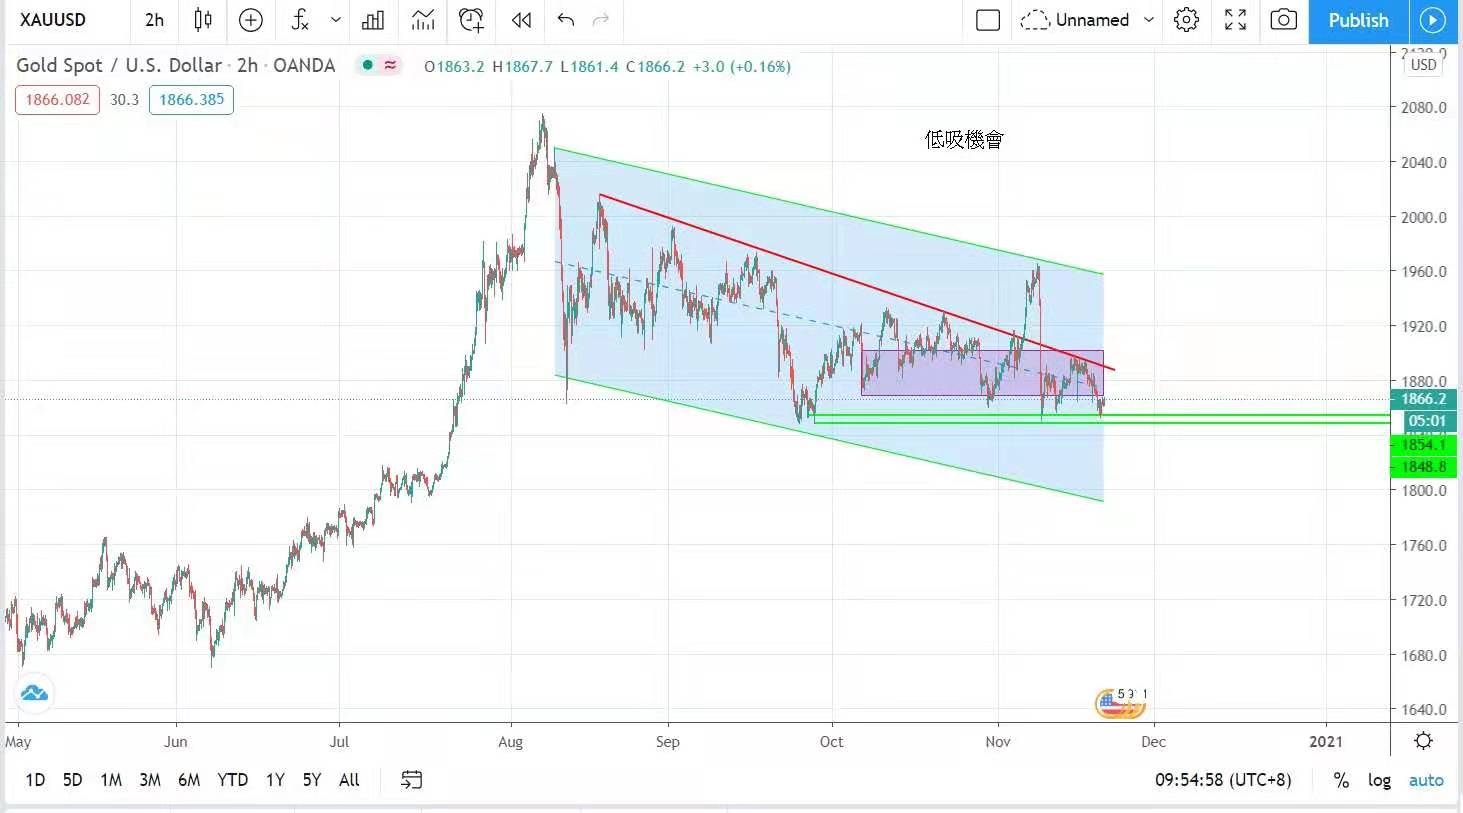Screen dimensions: 1463x813
Task: Enter fullscreen mode
Action: point(1235,20)
